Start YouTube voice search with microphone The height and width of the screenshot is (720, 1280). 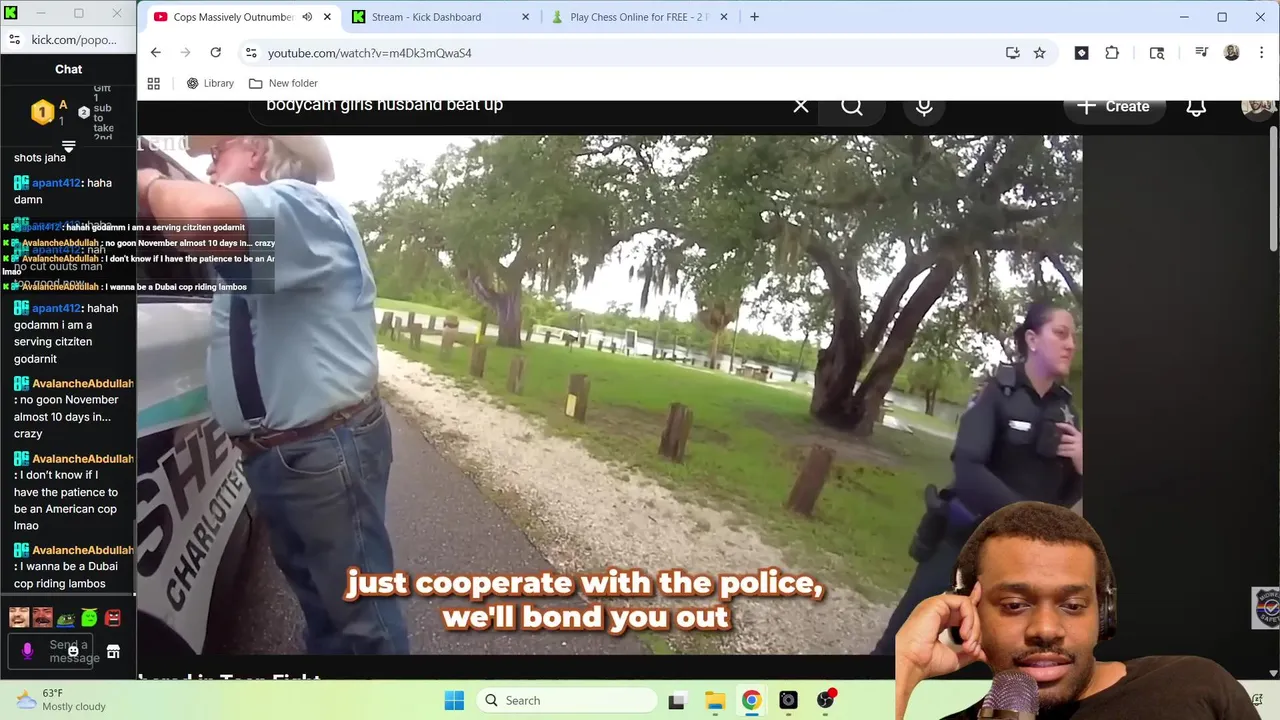coord(924,107)
